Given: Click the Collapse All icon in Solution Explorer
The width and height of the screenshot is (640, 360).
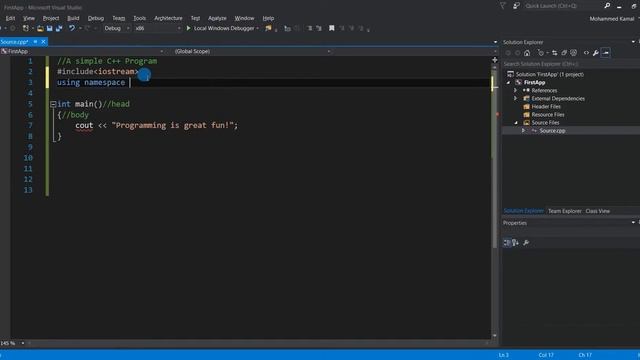Looking at the screenshot, I should (x=564, y=53).
